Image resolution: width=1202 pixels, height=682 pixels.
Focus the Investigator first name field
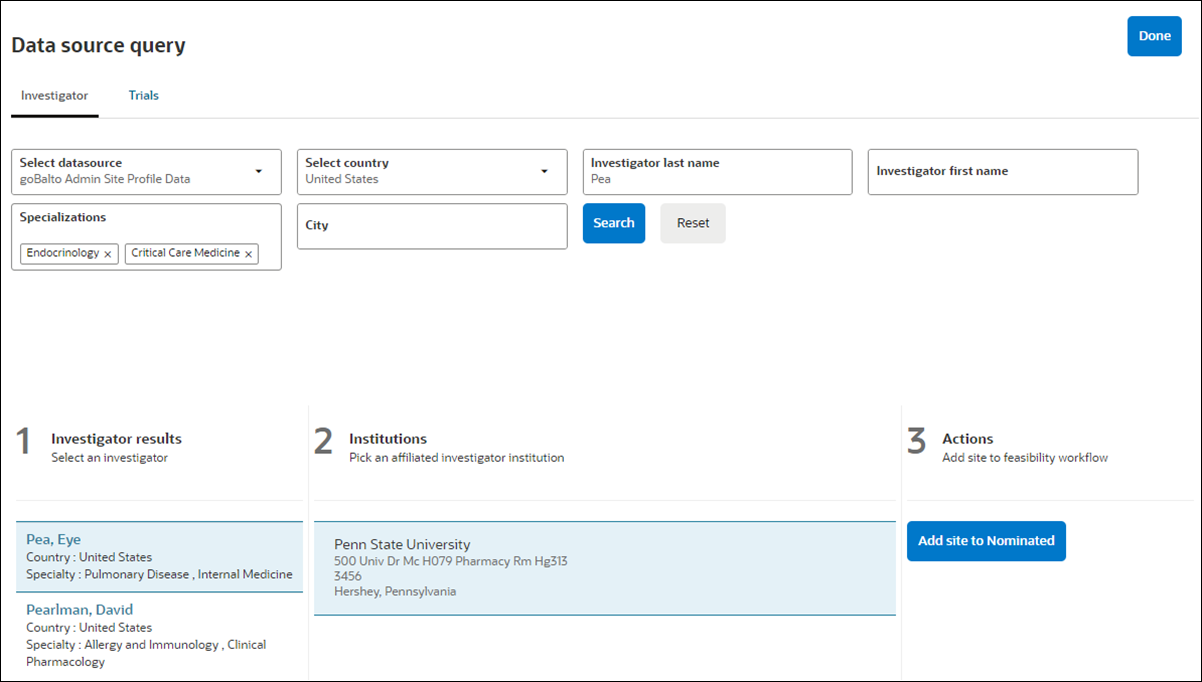click(1003, 172)
